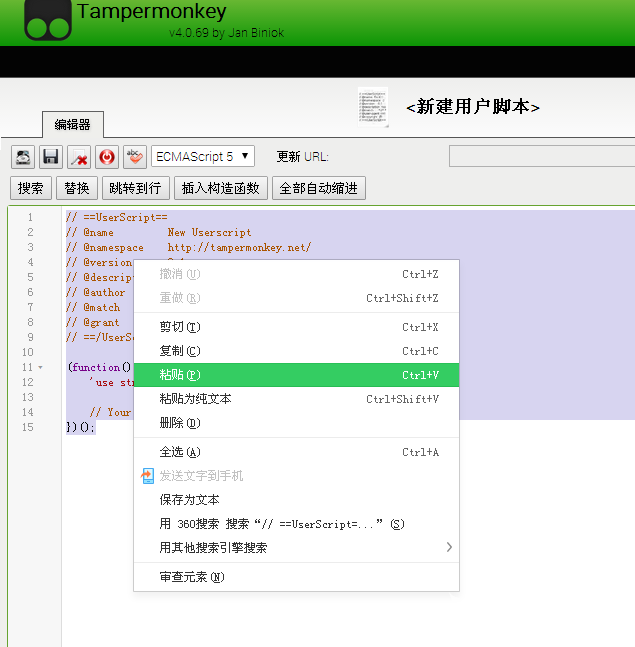Click the 插入构造函数 button
635x647 pixels.
click(221, 188)
